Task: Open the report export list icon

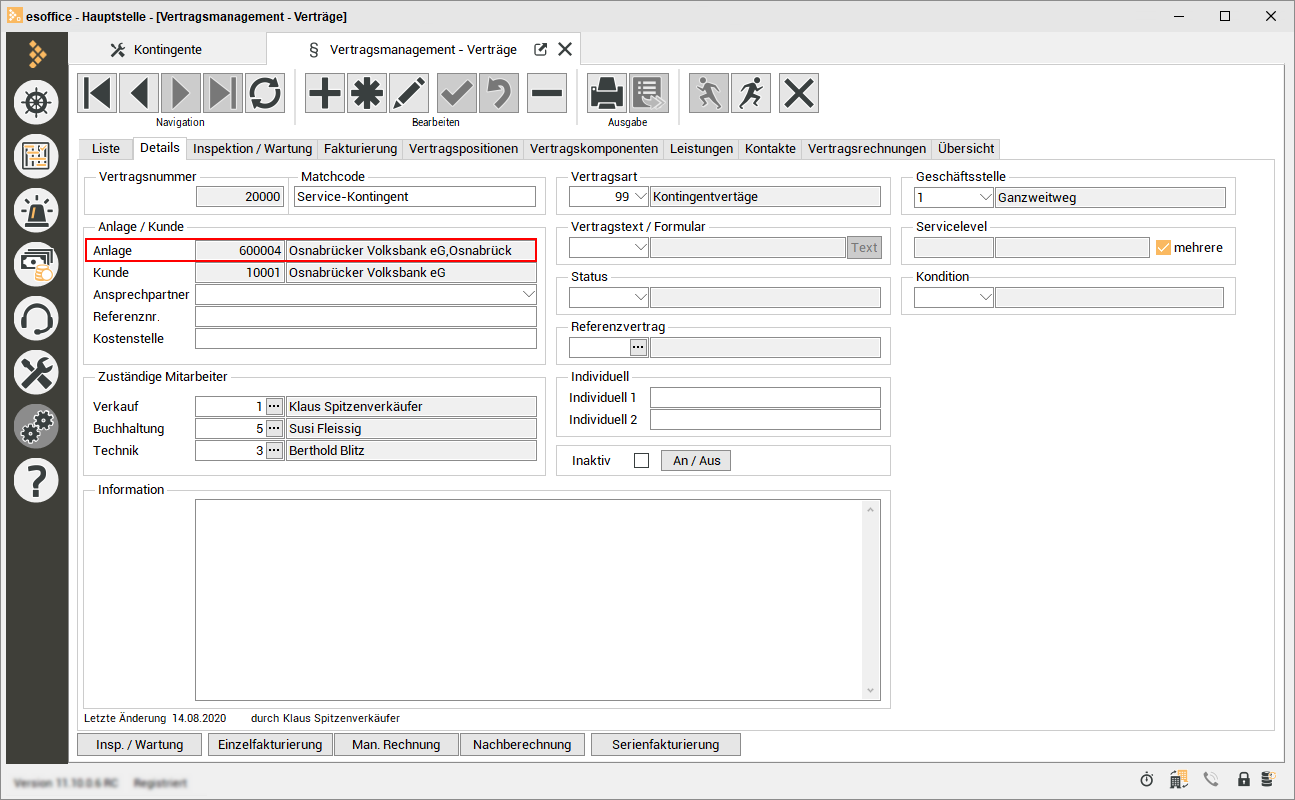Action: (649, 93)
